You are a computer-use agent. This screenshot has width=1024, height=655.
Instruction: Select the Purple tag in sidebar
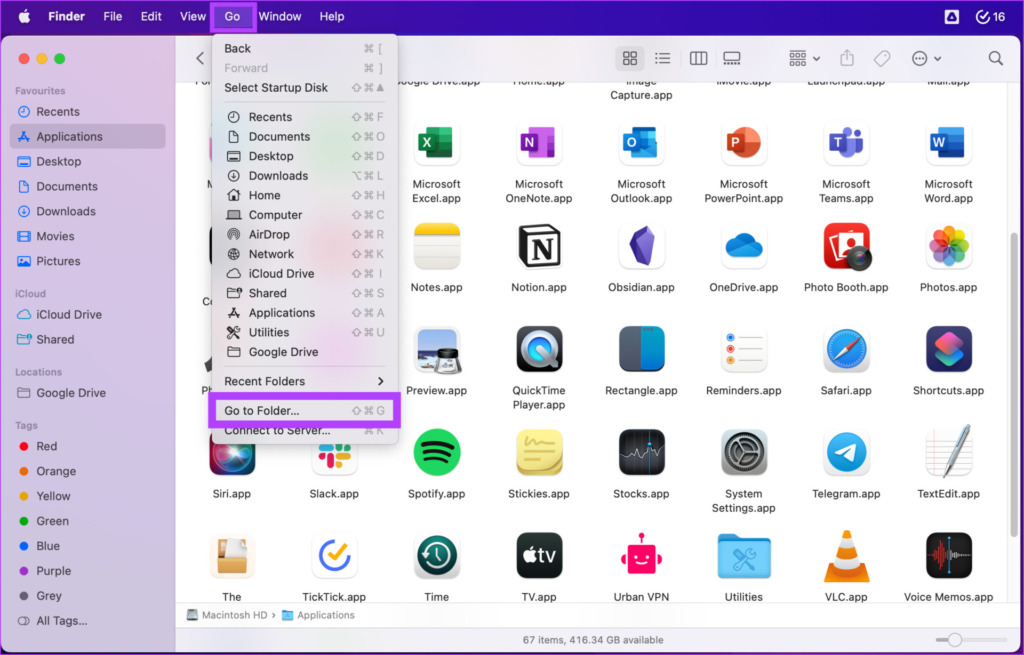[88, 571]
